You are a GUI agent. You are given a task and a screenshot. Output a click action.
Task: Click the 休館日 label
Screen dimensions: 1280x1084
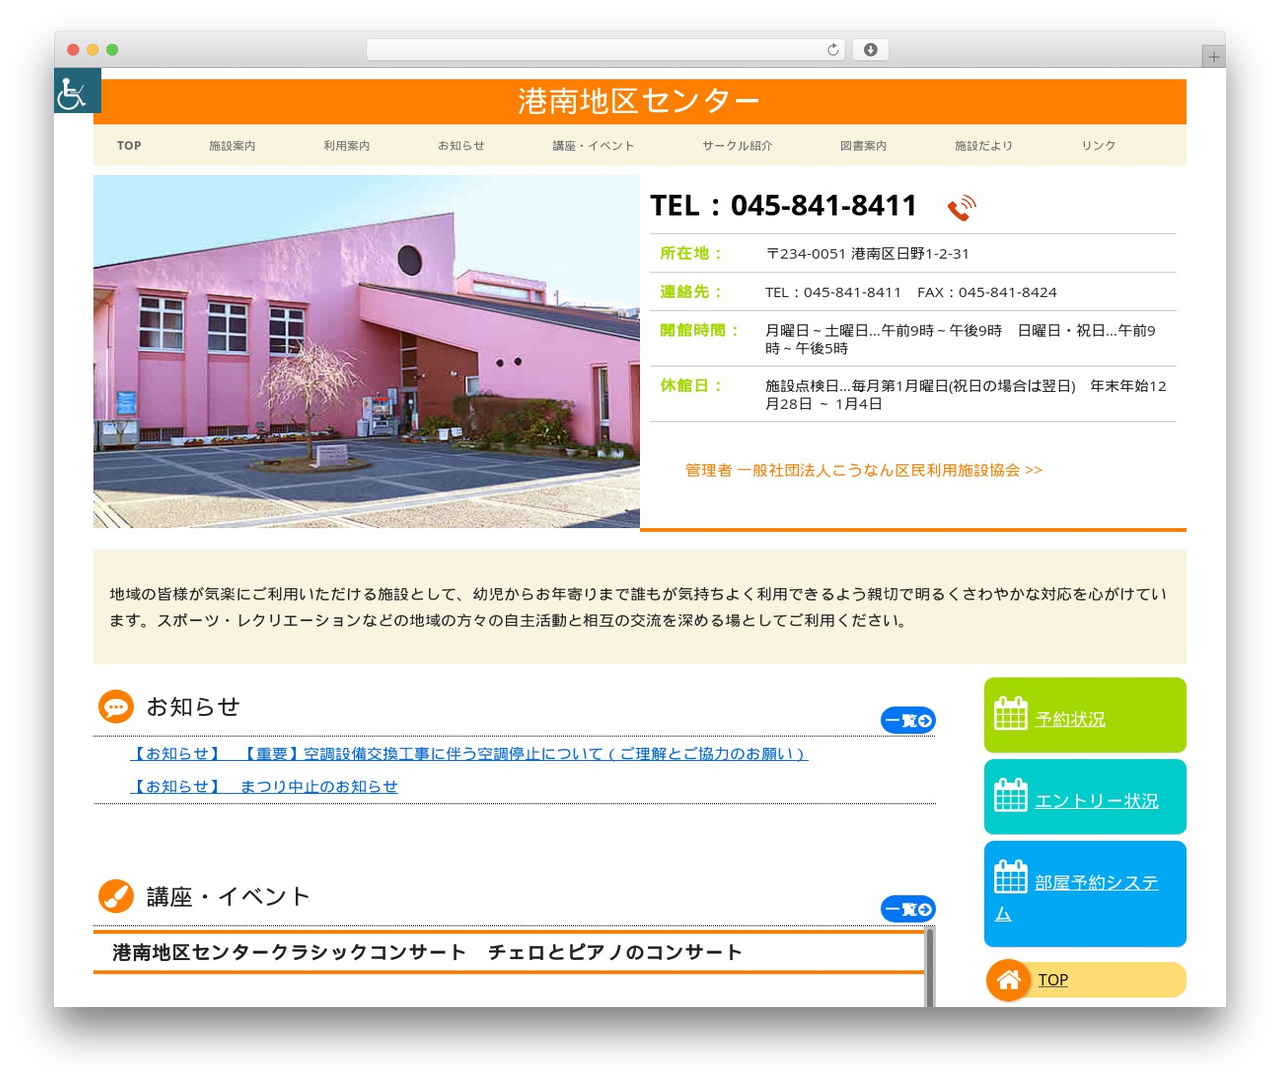(x=691, y=385)
